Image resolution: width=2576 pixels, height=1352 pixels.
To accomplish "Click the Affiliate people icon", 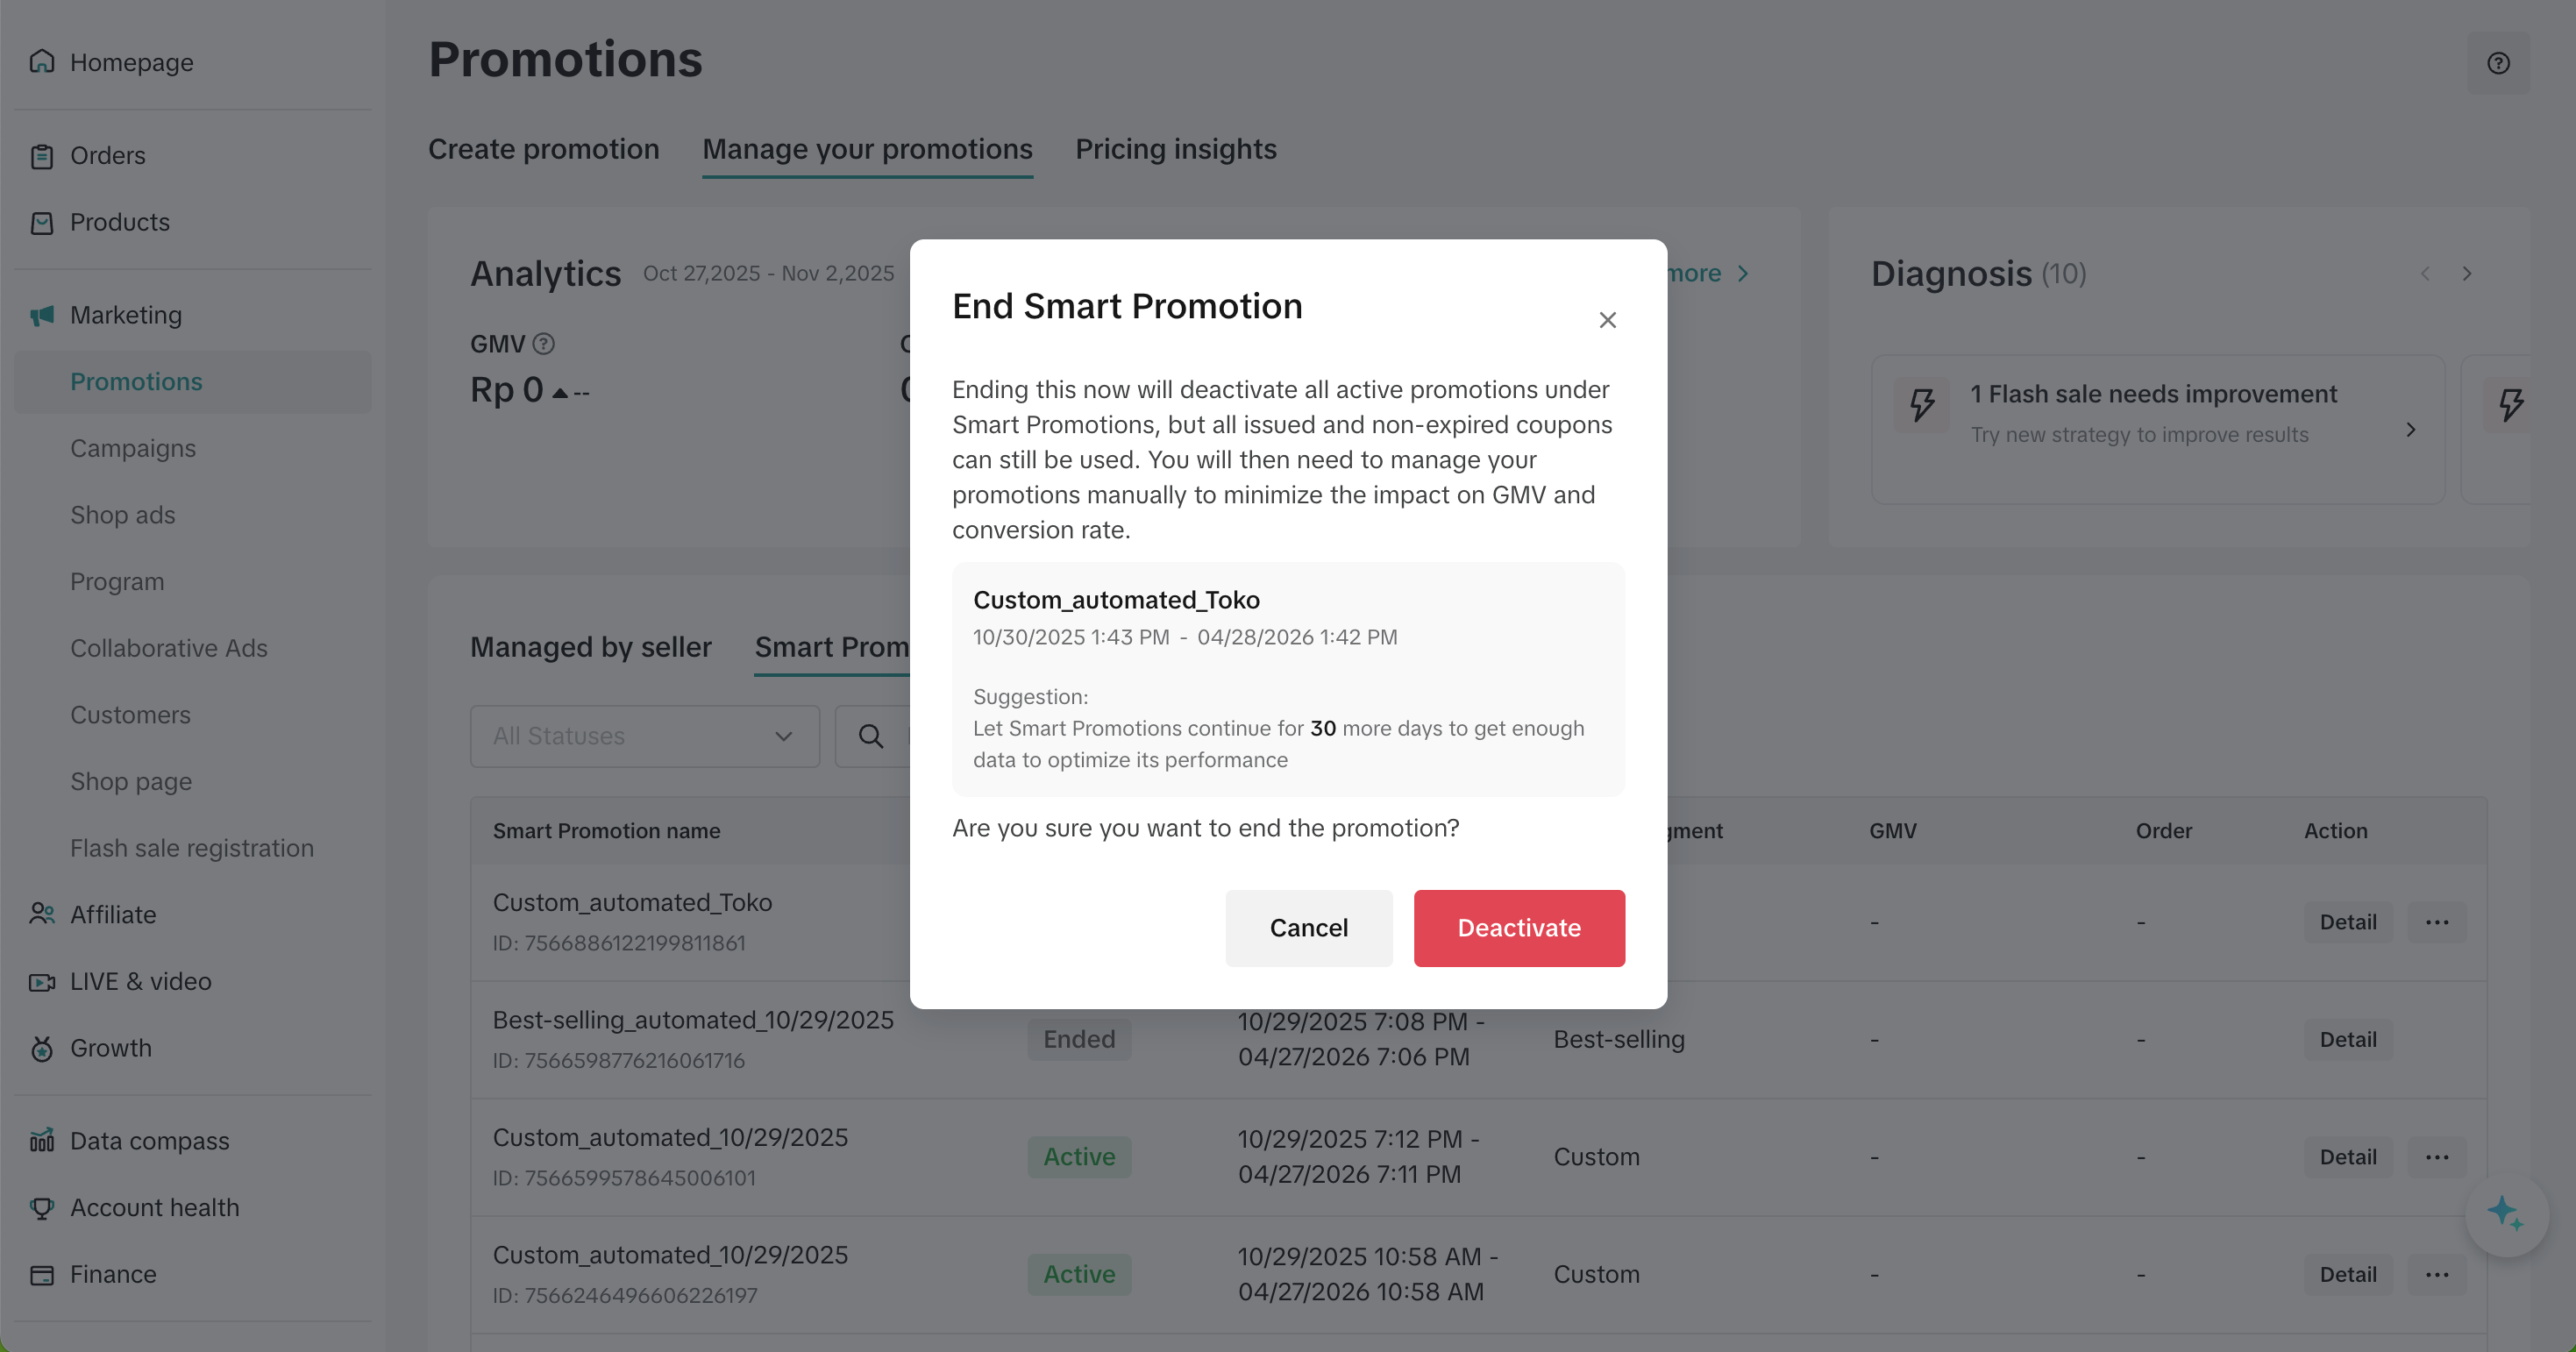I will (42, 914).
